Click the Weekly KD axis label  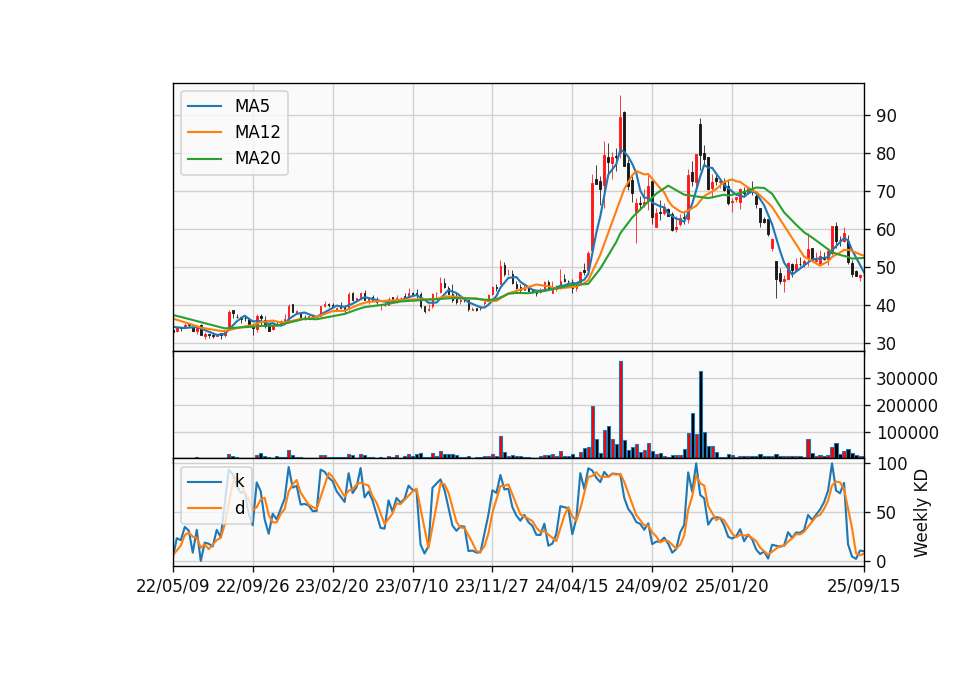[921, 513]
